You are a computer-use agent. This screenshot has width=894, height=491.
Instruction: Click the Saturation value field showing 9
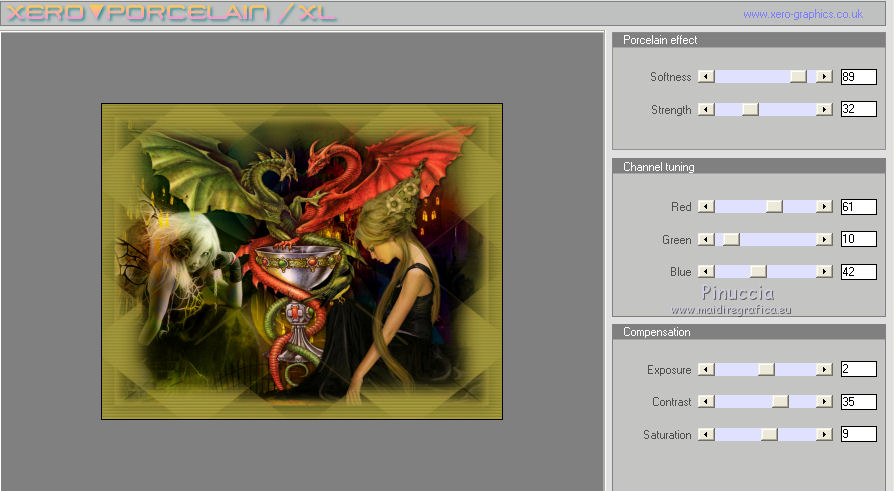[x=859, y=434]
